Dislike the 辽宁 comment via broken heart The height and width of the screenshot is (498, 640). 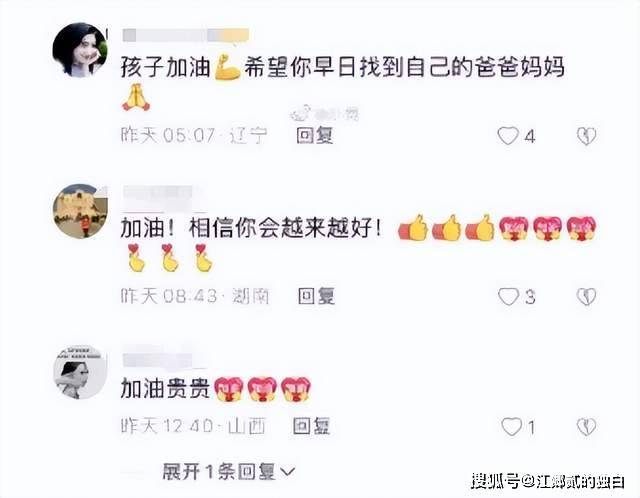click(x=587, y=136)
